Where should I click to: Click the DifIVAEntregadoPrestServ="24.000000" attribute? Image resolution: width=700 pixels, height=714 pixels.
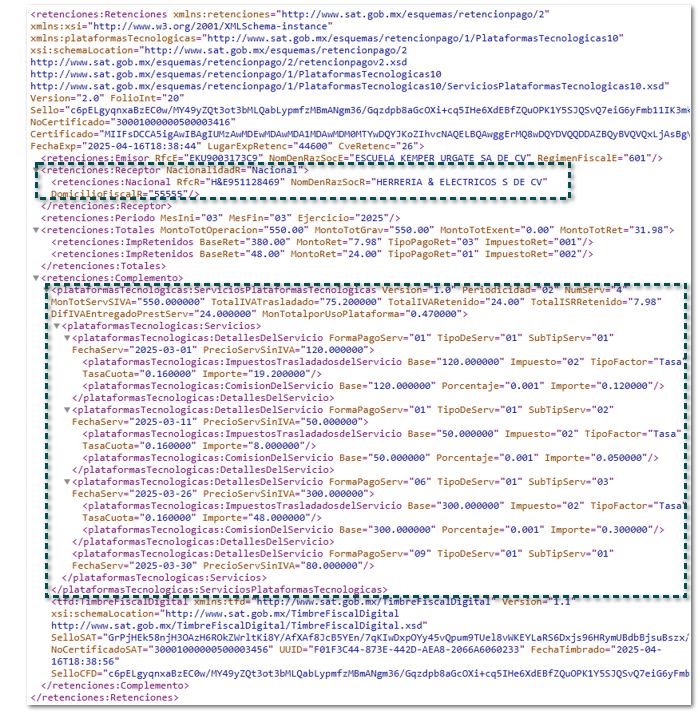tap(153, 314)
